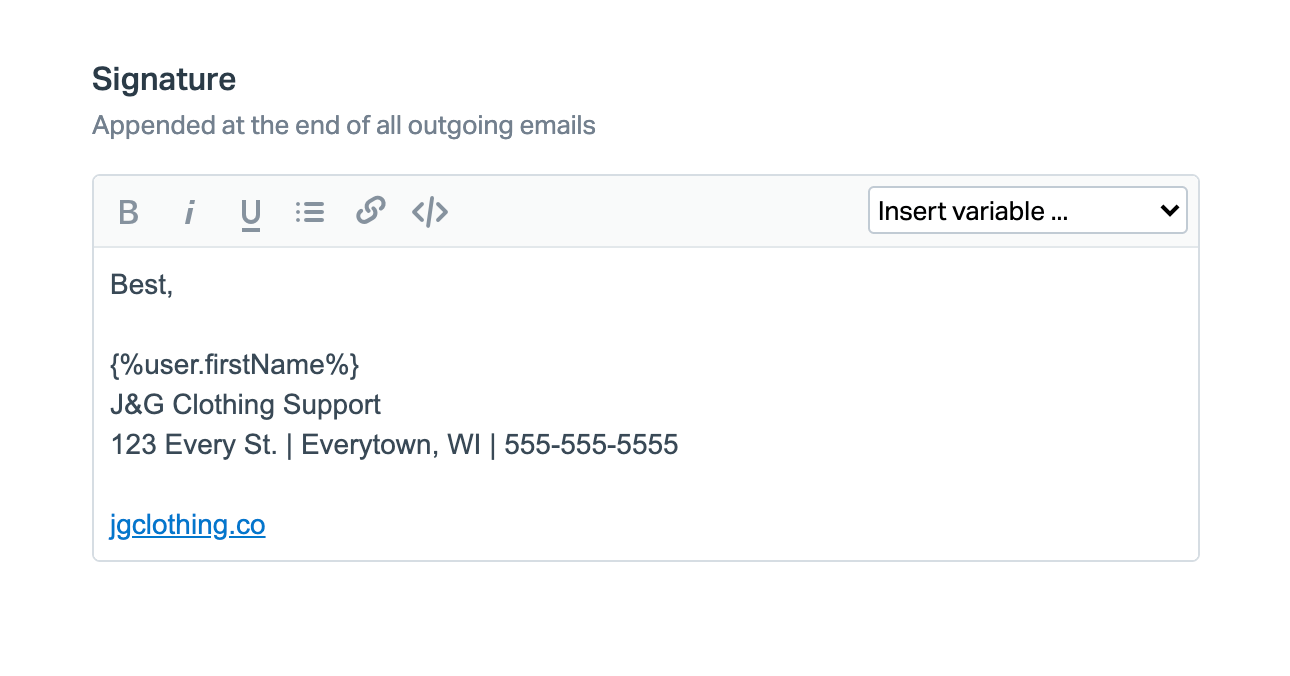Screen dimensions: 1290x676
Task: Click the underline formatting button
Action: (x=250, y=212)
